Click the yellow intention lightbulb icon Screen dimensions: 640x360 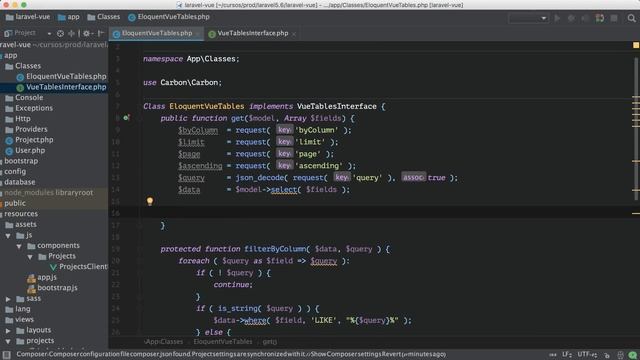150,201
